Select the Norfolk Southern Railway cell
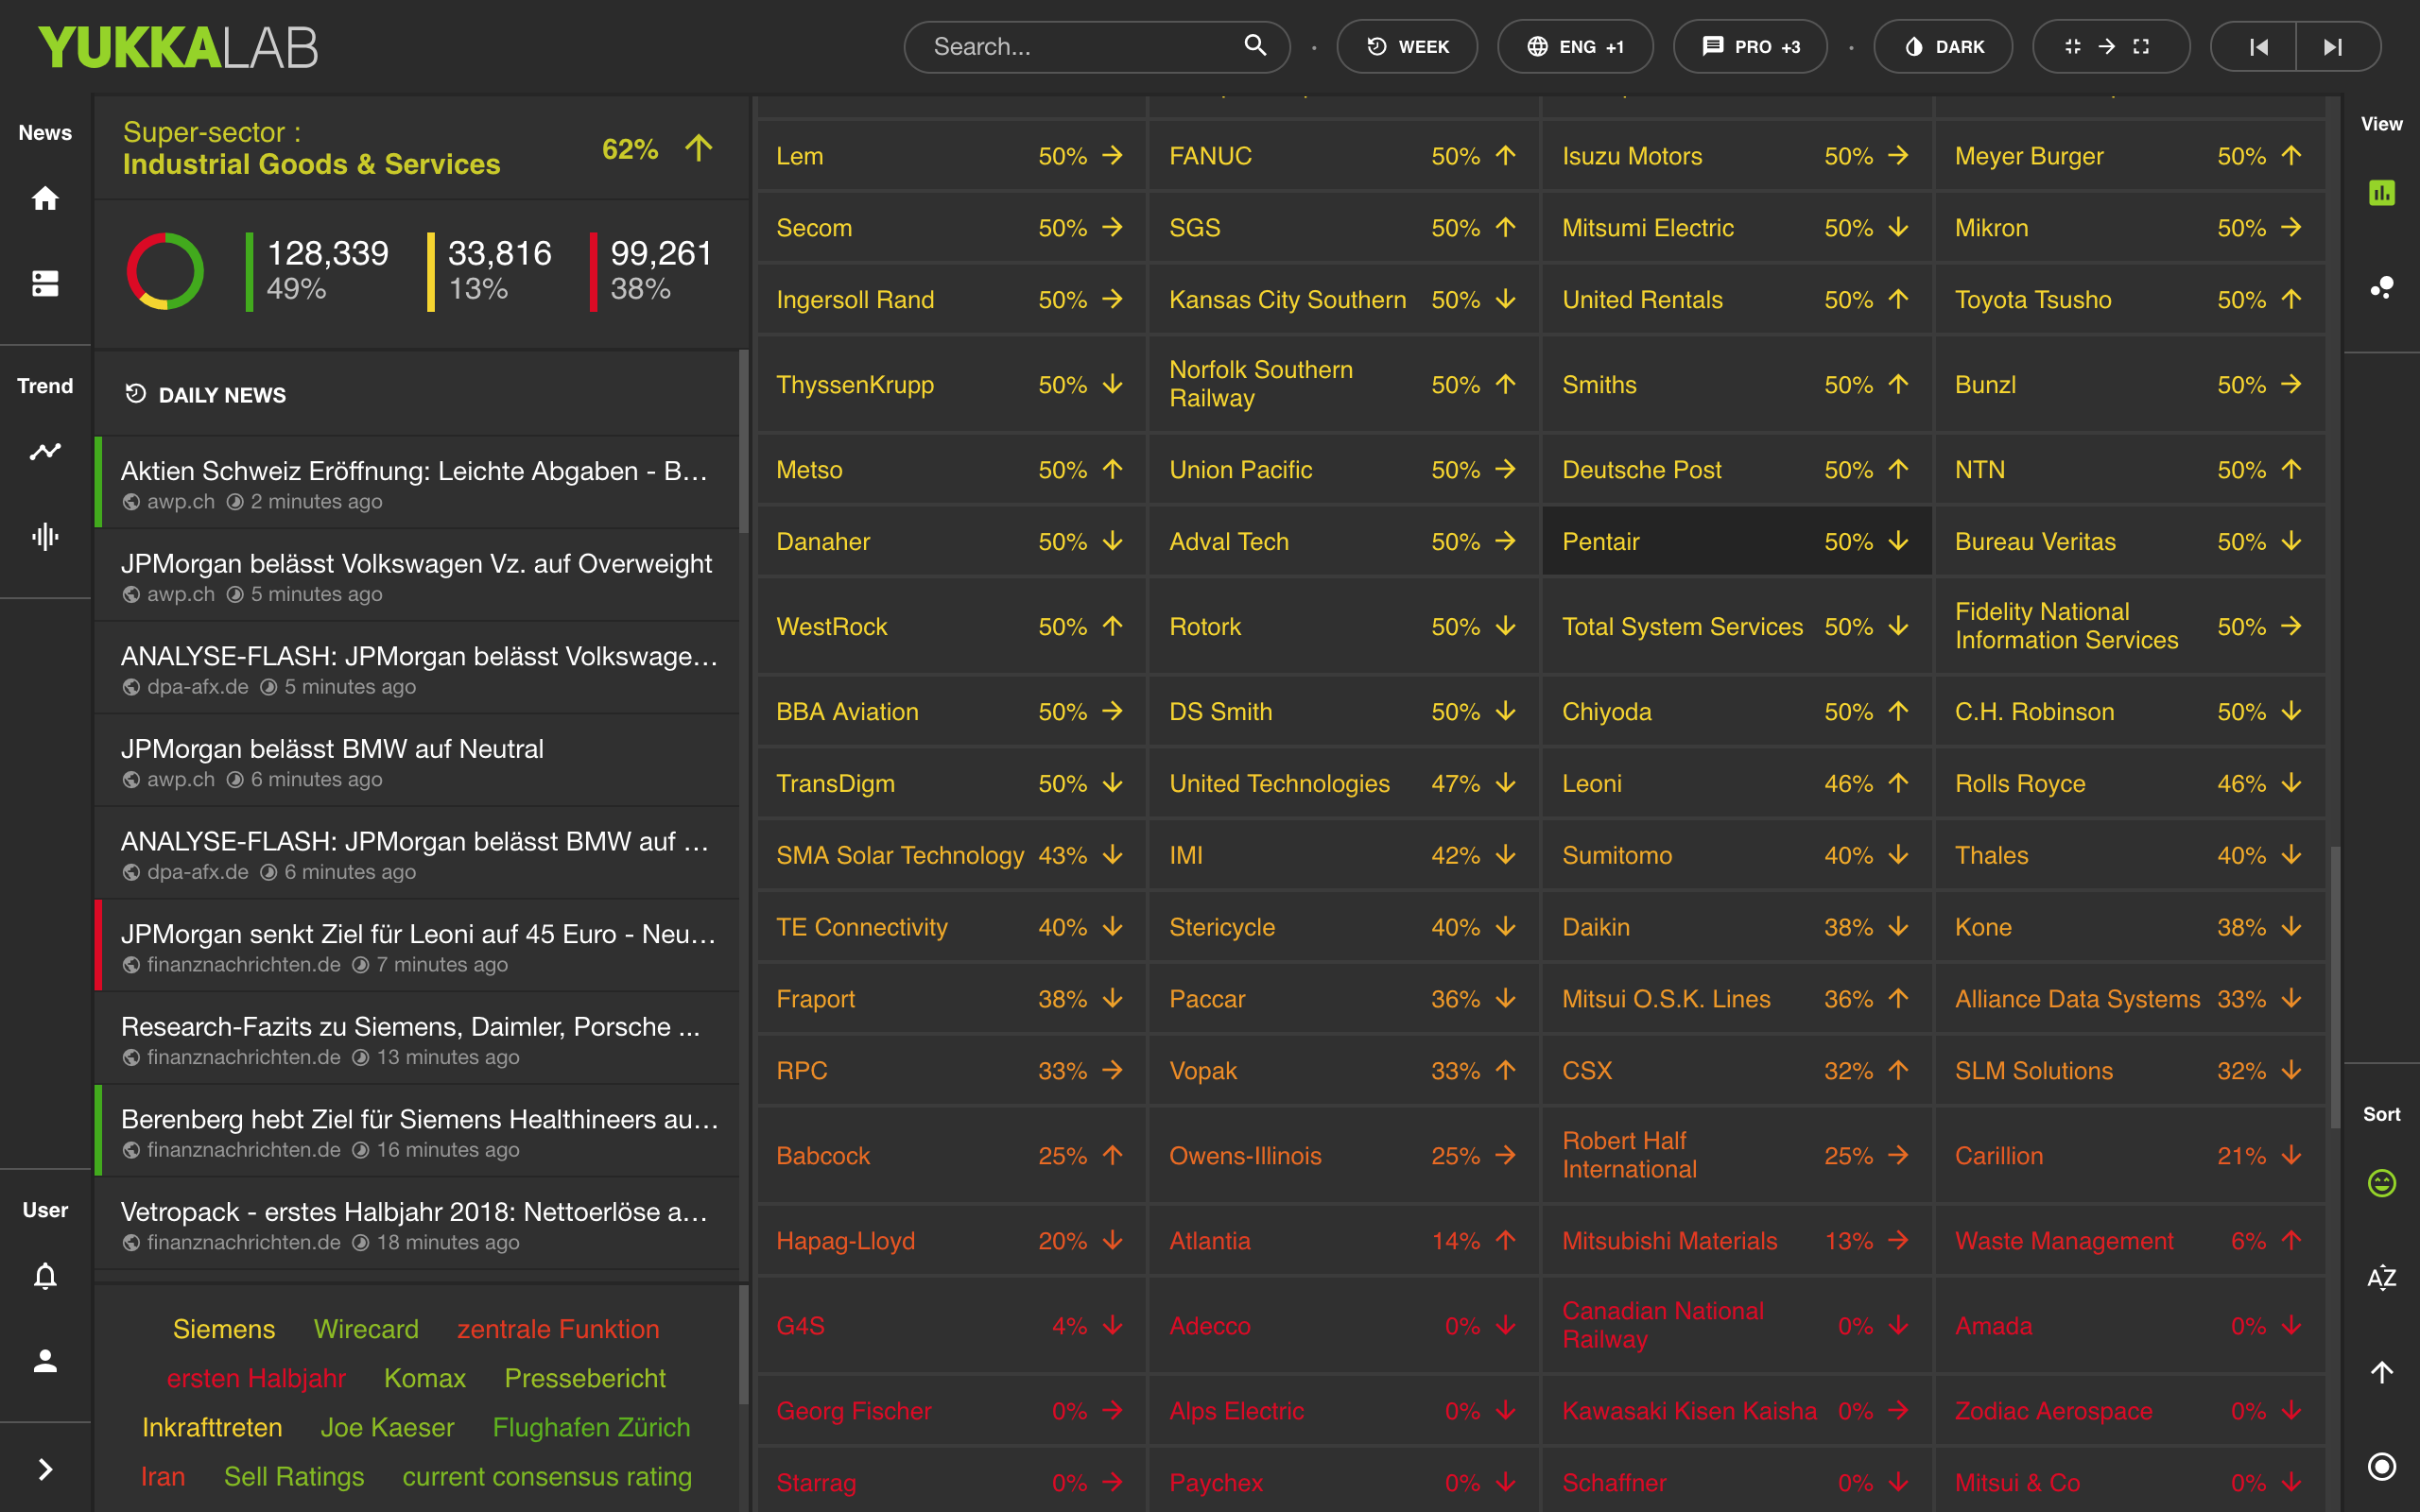The height and width of the screenshot is (1512, 2420). click(1343, 384)
